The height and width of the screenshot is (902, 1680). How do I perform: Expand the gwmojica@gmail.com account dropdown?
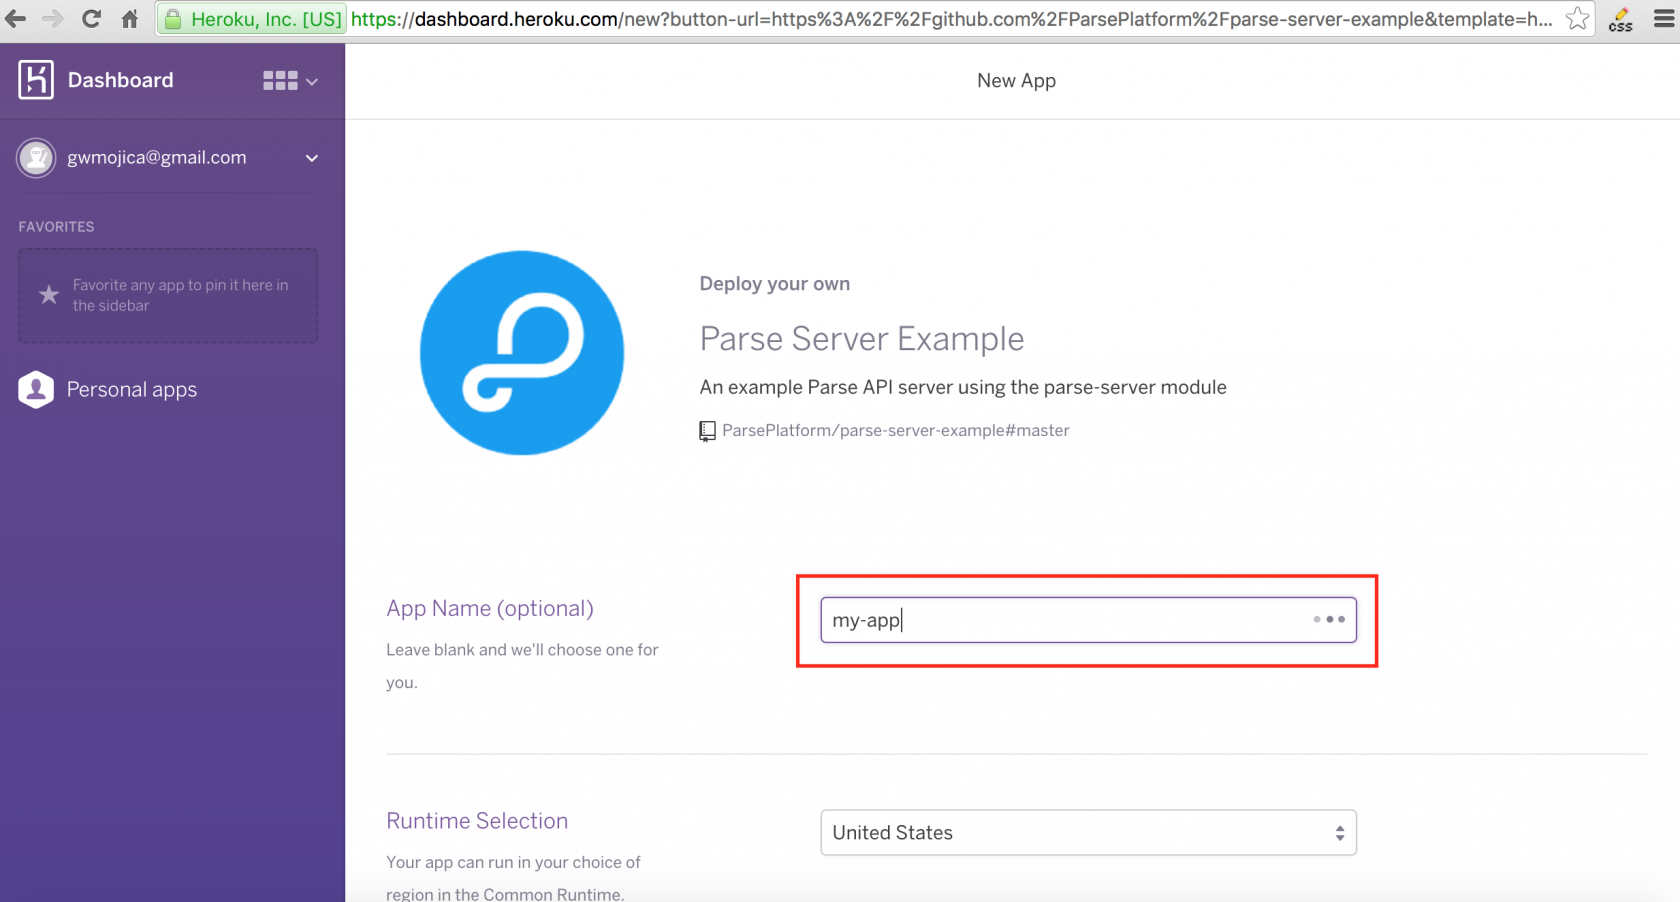coord(311,158)
